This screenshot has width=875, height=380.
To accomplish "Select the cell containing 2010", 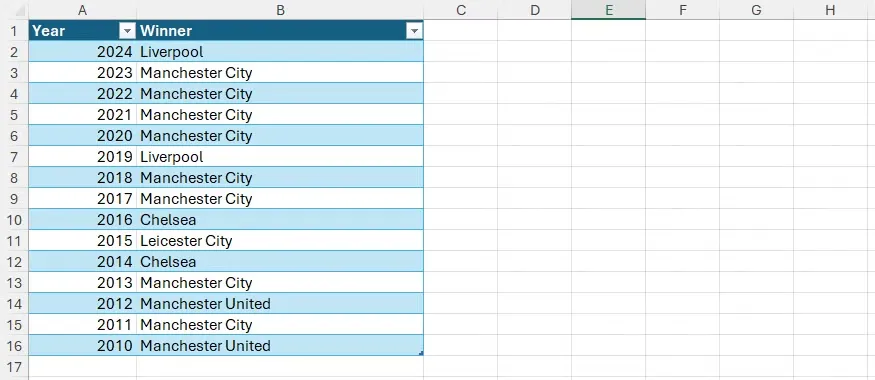I will 83,346.
